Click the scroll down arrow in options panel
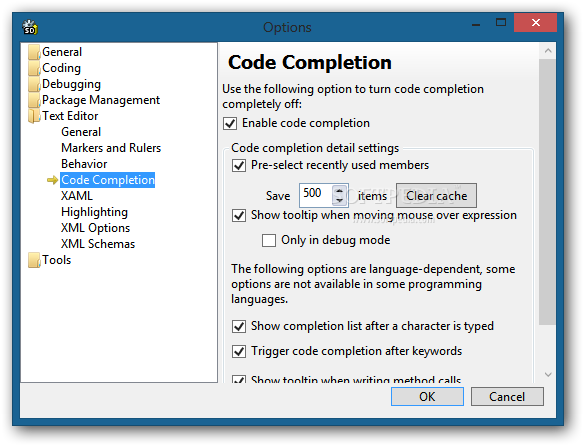The width and height of the screenshot is (584, 446). [x=548, y=374]
